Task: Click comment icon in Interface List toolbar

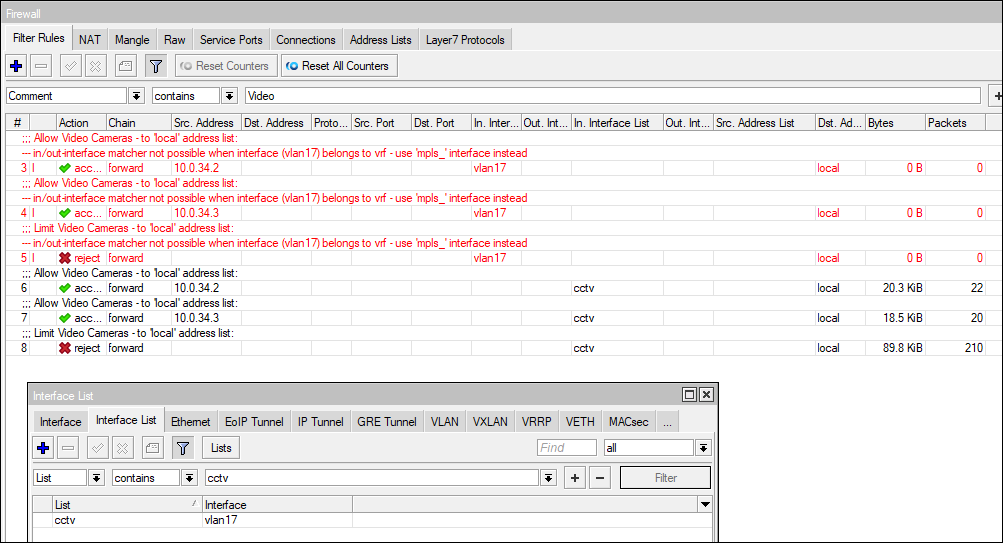Action: pyautogui.click(x=152, y=448)
